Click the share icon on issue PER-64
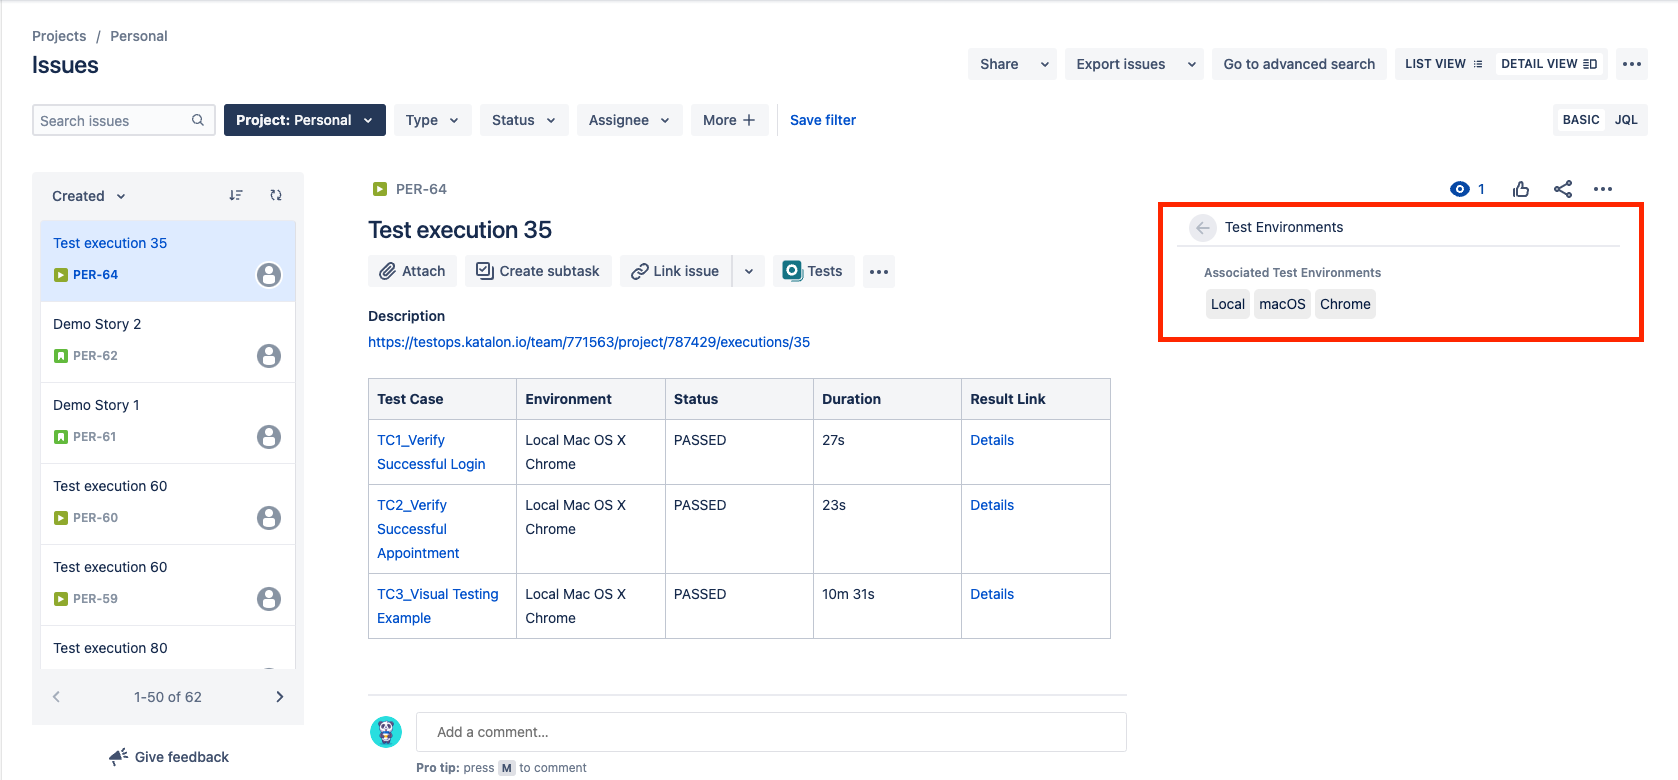This screenshot has height=780, width=1678. pos(1563,189)
